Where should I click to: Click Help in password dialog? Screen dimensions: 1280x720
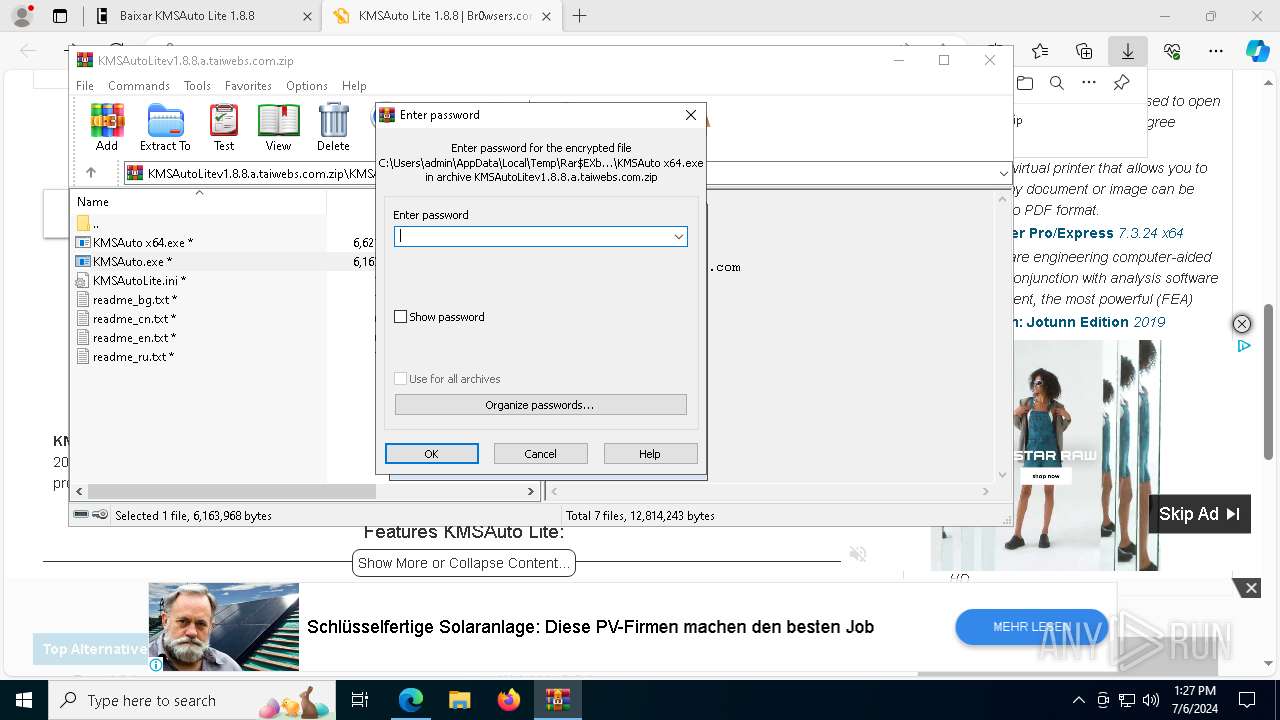(x=650, y=454)
